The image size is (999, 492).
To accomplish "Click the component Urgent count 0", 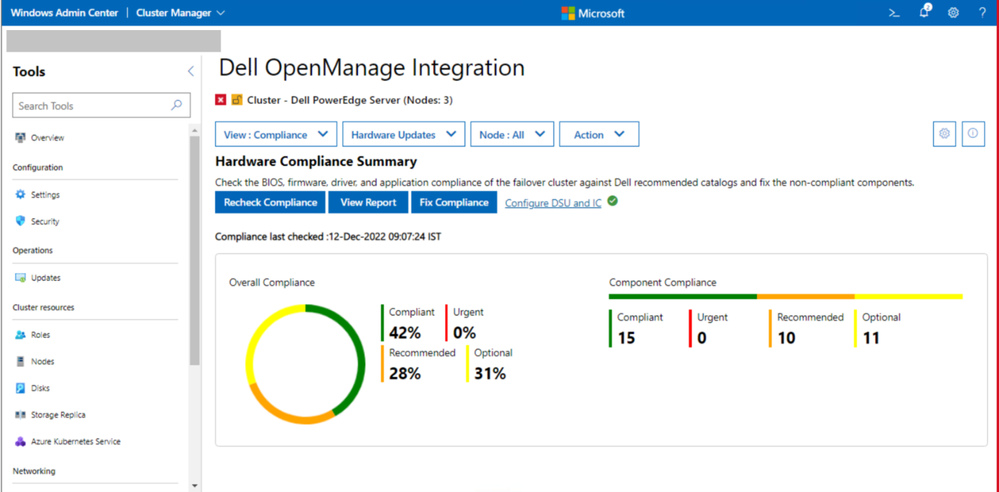I will 702,338.
